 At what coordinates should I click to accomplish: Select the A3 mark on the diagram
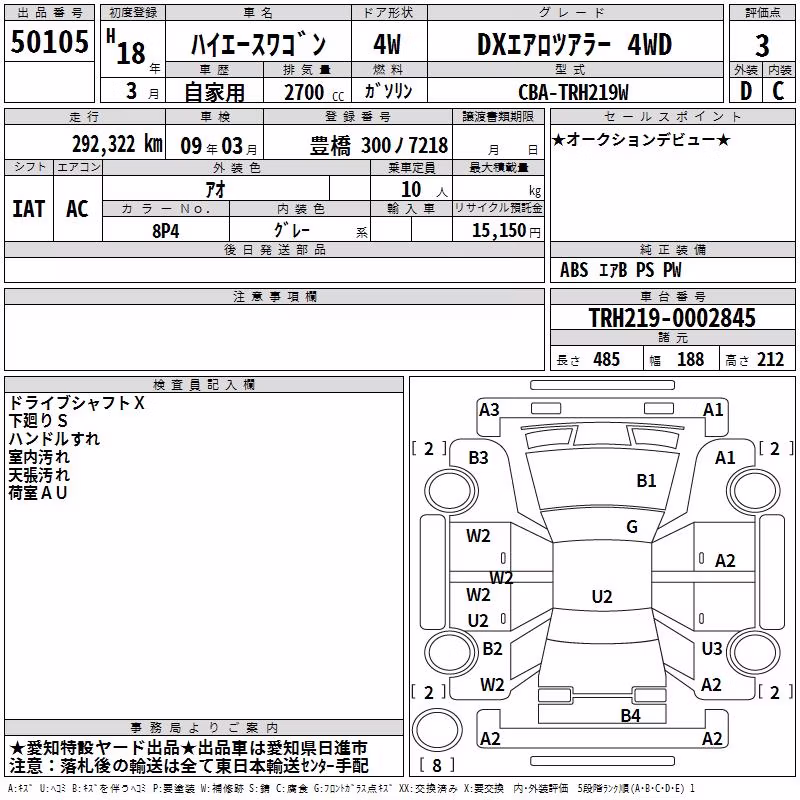pos(489,410)
